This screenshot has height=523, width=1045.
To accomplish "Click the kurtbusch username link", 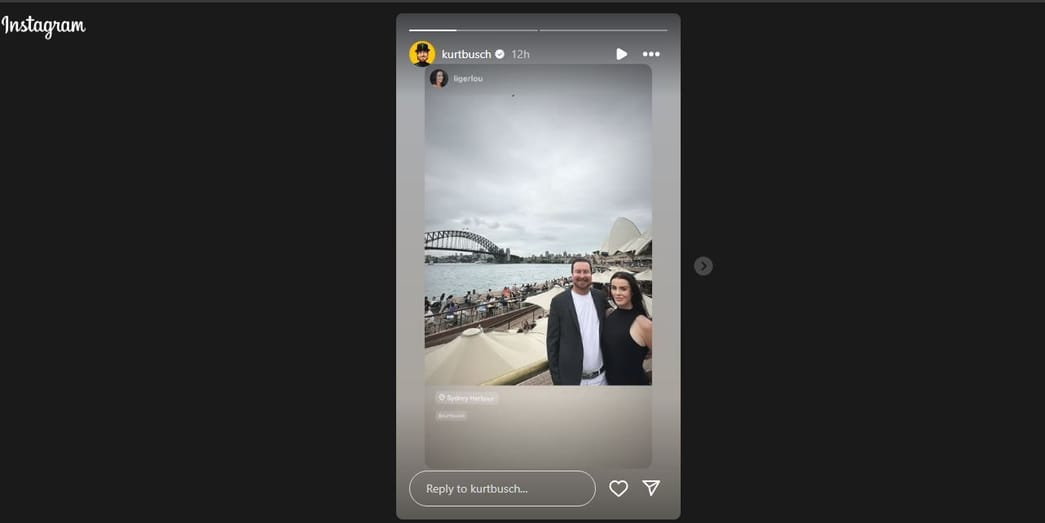I will point(466,54).
